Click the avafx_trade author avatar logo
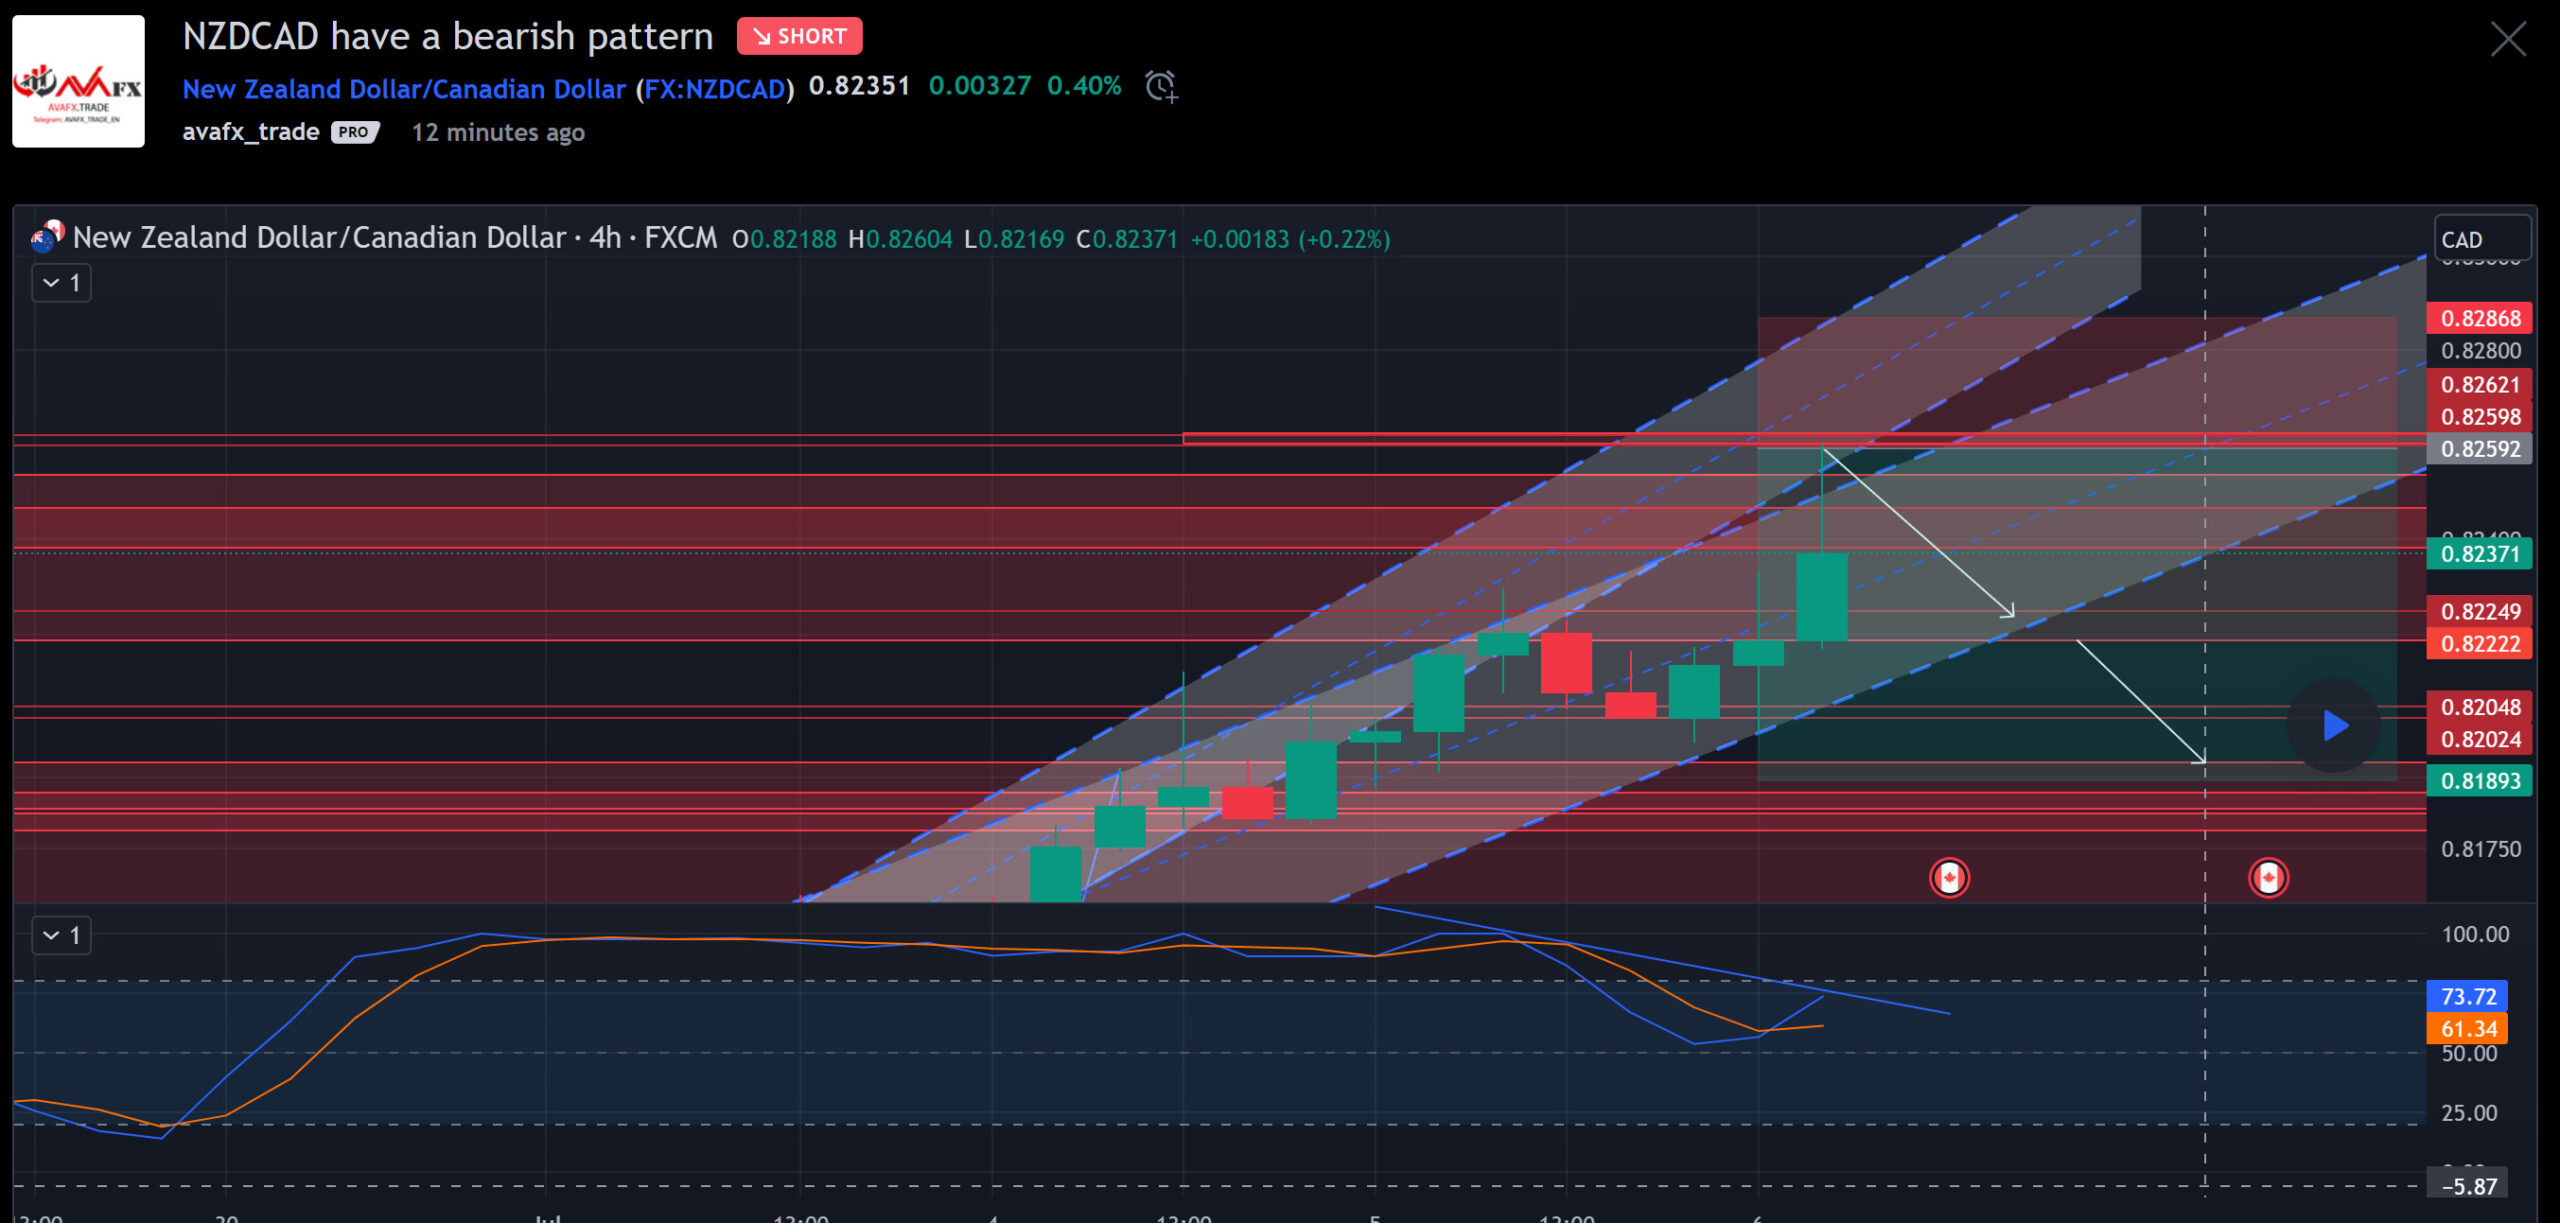 78,82
